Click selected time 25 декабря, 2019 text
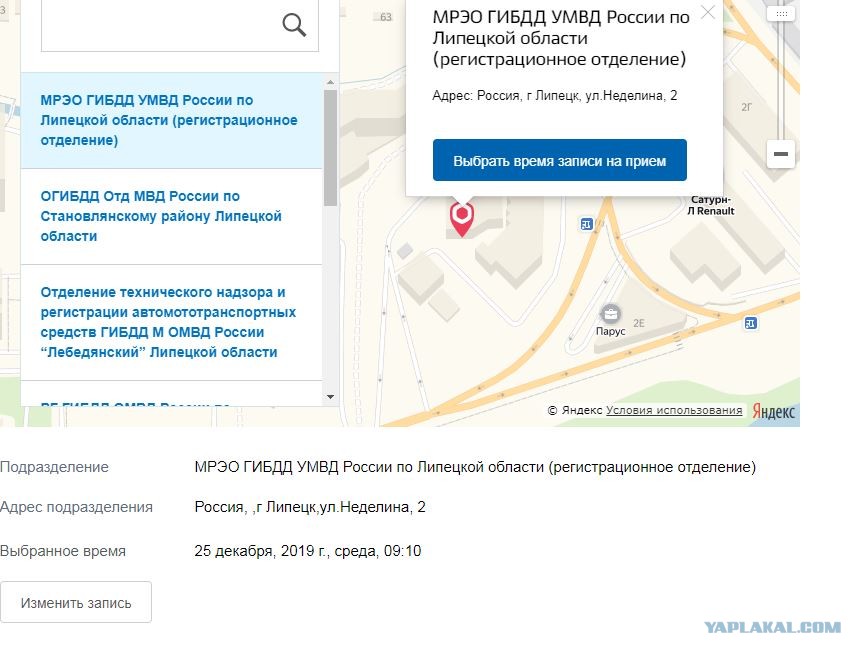The width and height of the screenshot is (867, 657). tap(307, 551)
